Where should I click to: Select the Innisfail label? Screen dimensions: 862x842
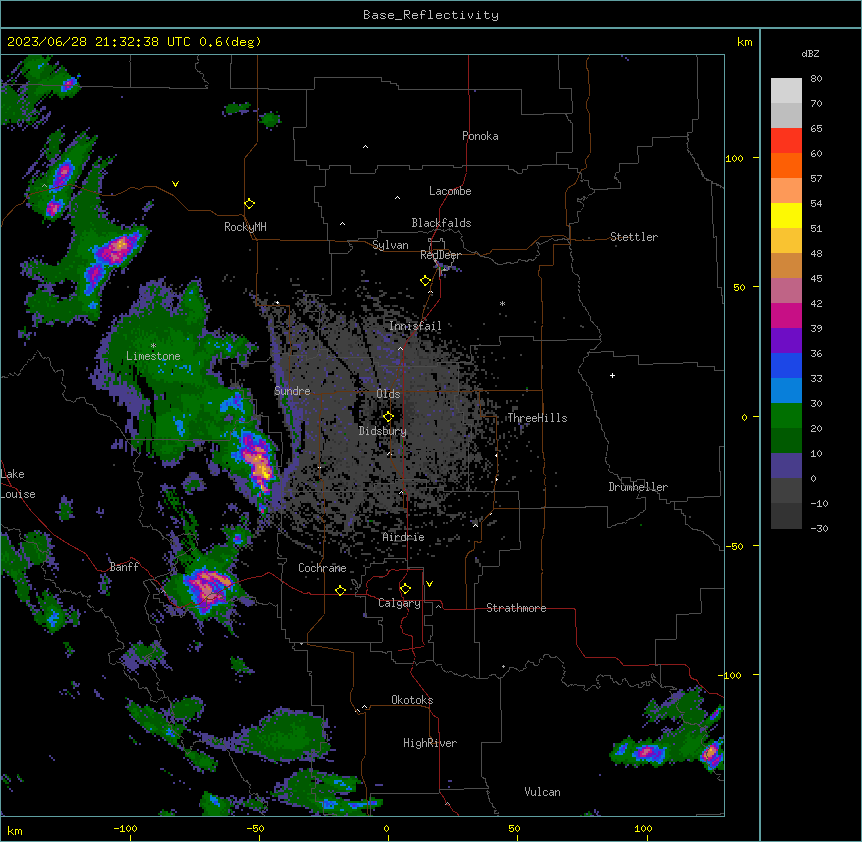pyautogui.click(x=415, y=326)
